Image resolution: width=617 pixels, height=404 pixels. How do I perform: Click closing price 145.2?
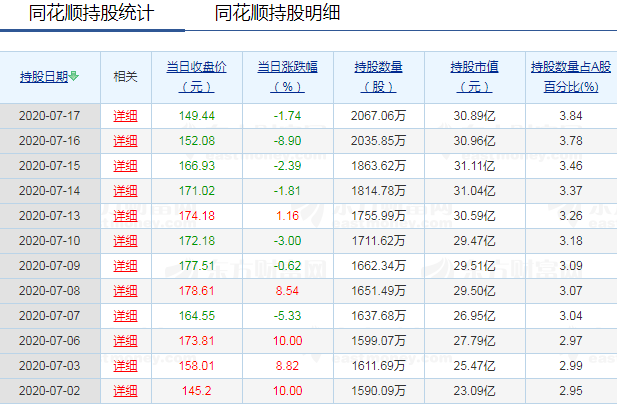197,391
